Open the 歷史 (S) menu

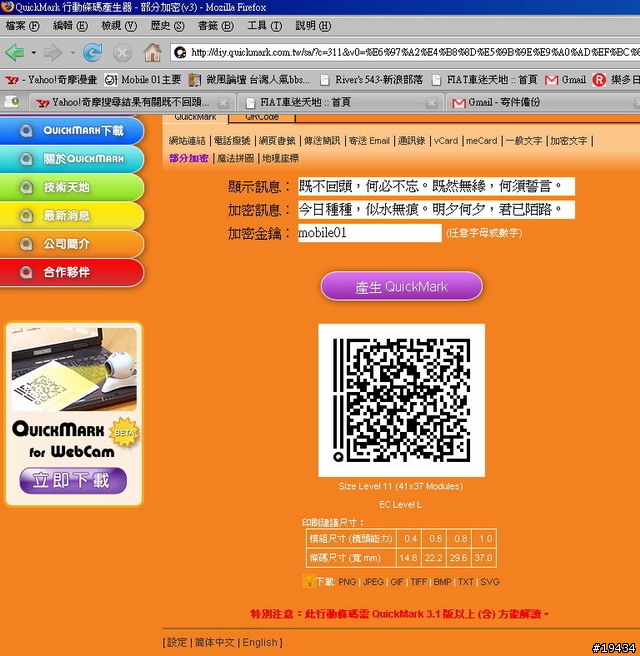point(167,26)
